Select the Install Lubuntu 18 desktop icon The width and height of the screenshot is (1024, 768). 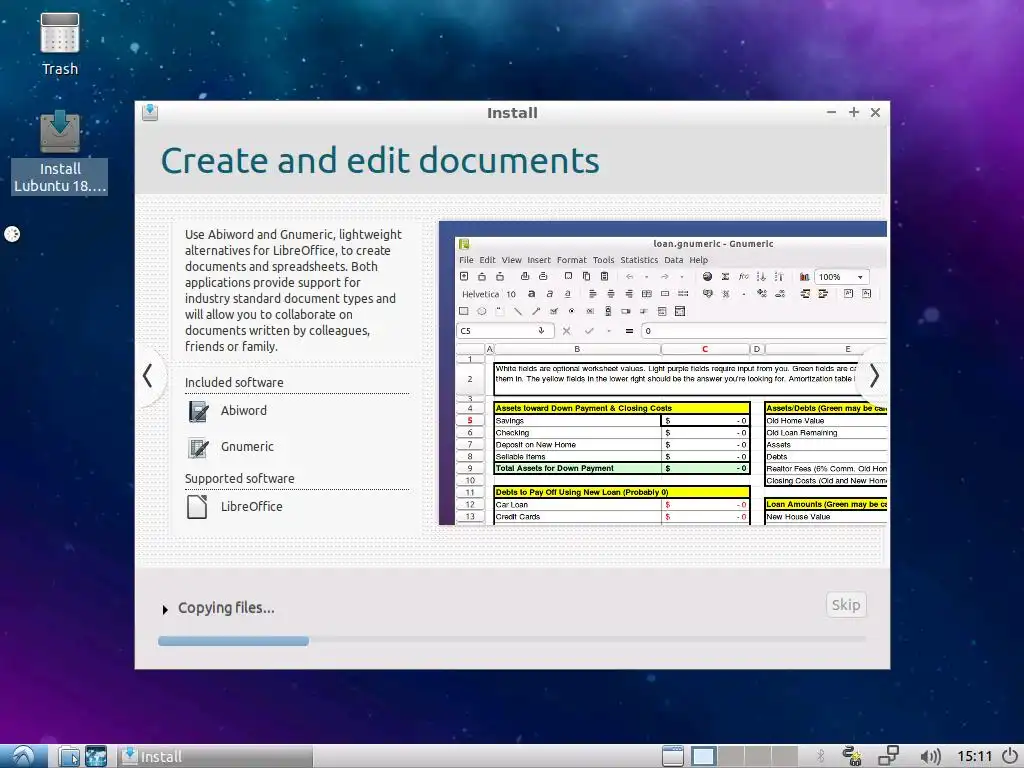(x=59, y=152)
